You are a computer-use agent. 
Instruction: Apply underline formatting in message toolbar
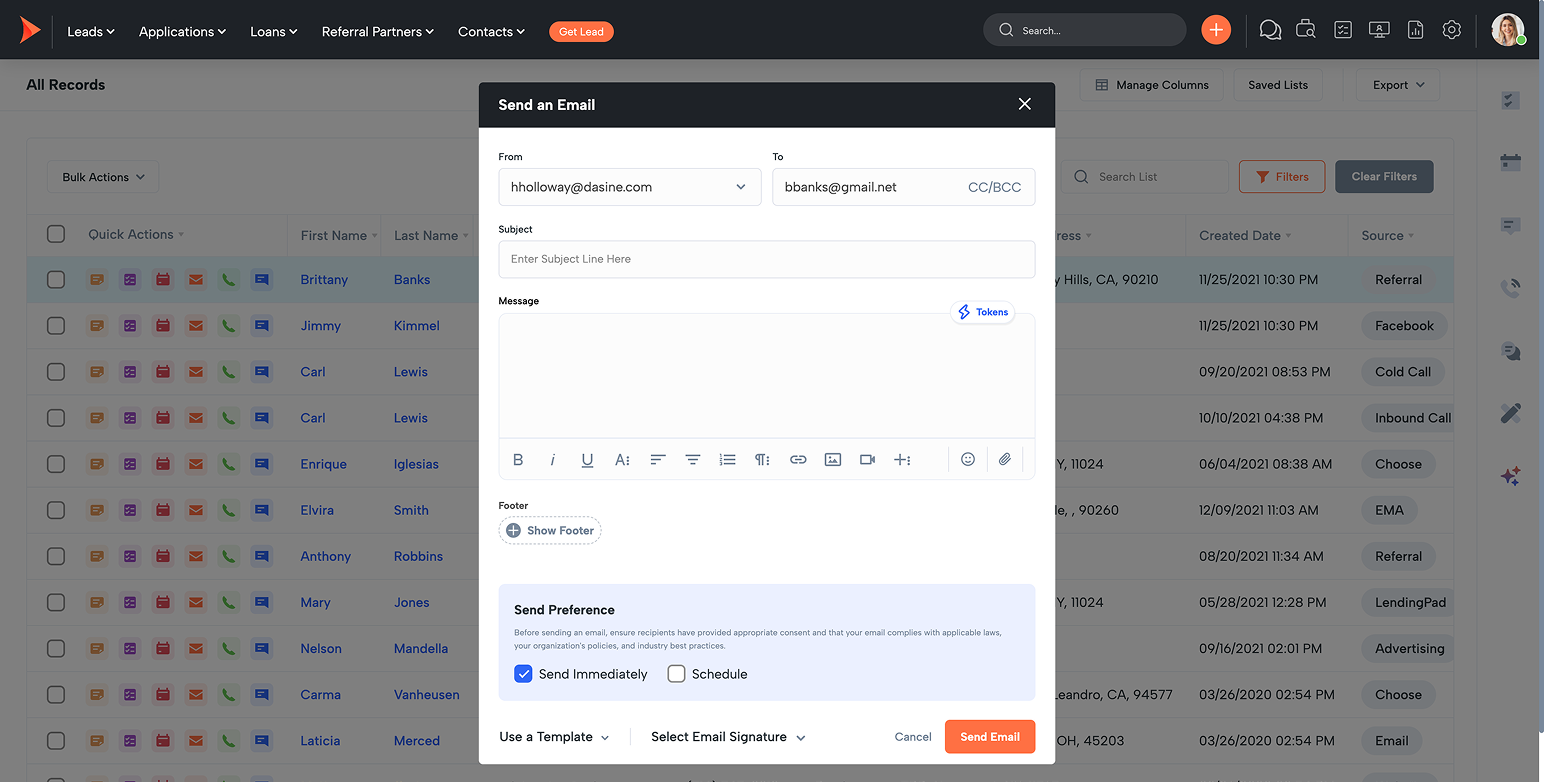(587, 460)
